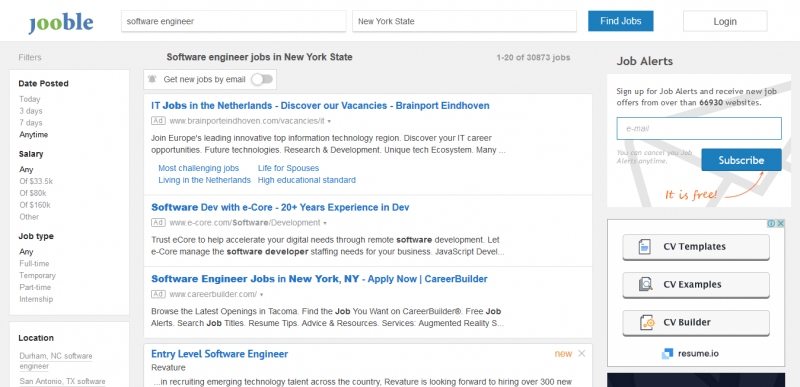The width and height of the screenshot is (800, 387).
Task: Open the resume.io logo link
Action: pyautogui.click(x=690, y=353)
